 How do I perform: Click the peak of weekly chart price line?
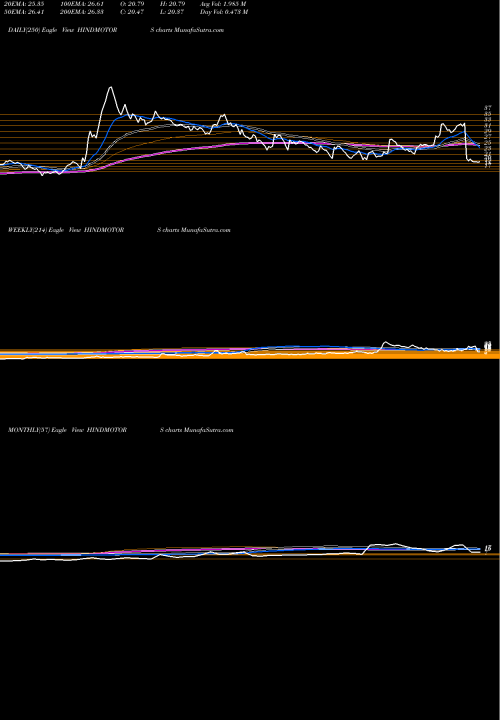(x=385, y=342)
